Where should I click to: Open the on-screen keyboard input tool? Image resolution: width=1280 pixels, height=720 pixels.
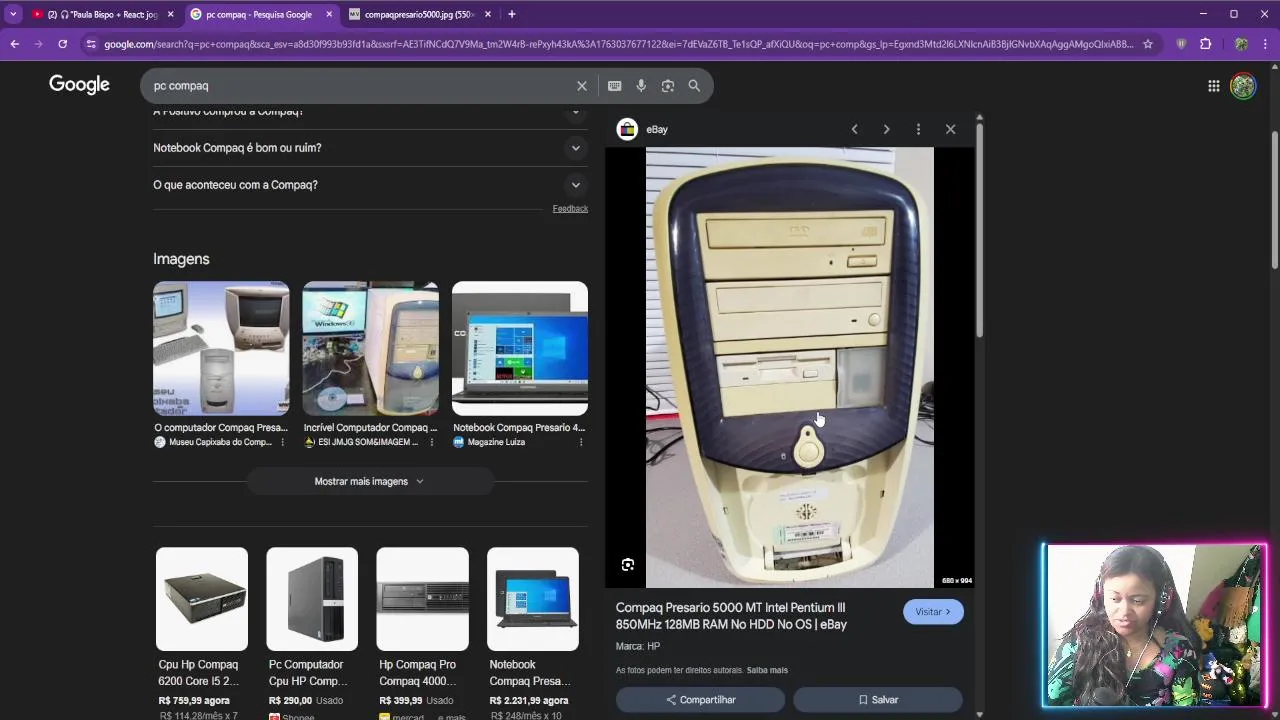pyautogui.click(x=614, y=86)
